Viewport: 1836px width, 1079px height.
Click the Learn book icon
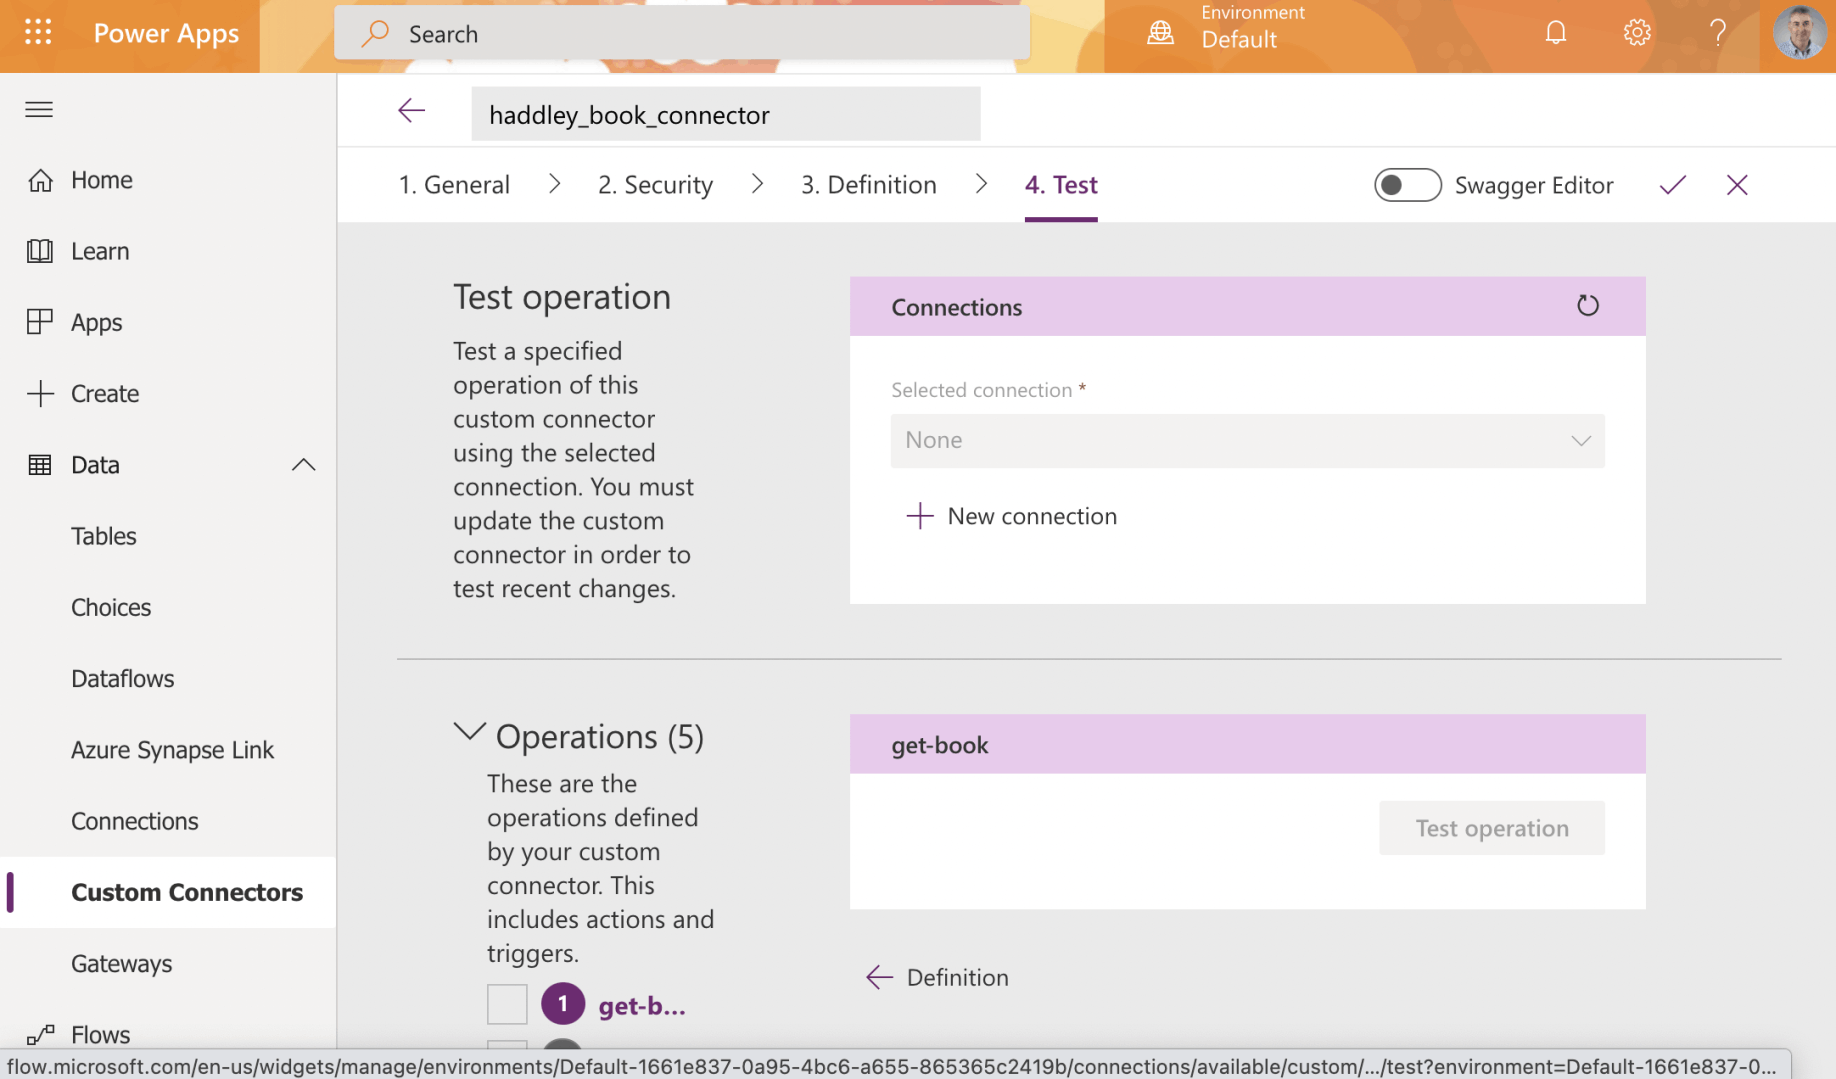click(40, 251)
